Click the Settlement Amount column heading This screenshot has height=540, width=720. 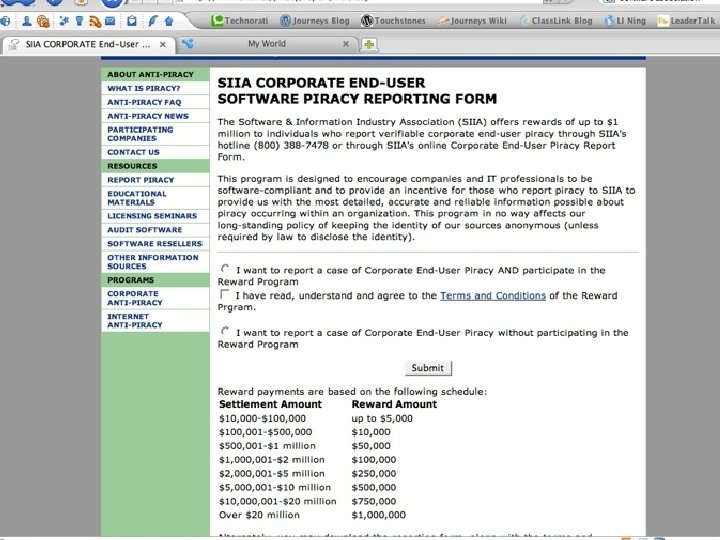[270, 404]
